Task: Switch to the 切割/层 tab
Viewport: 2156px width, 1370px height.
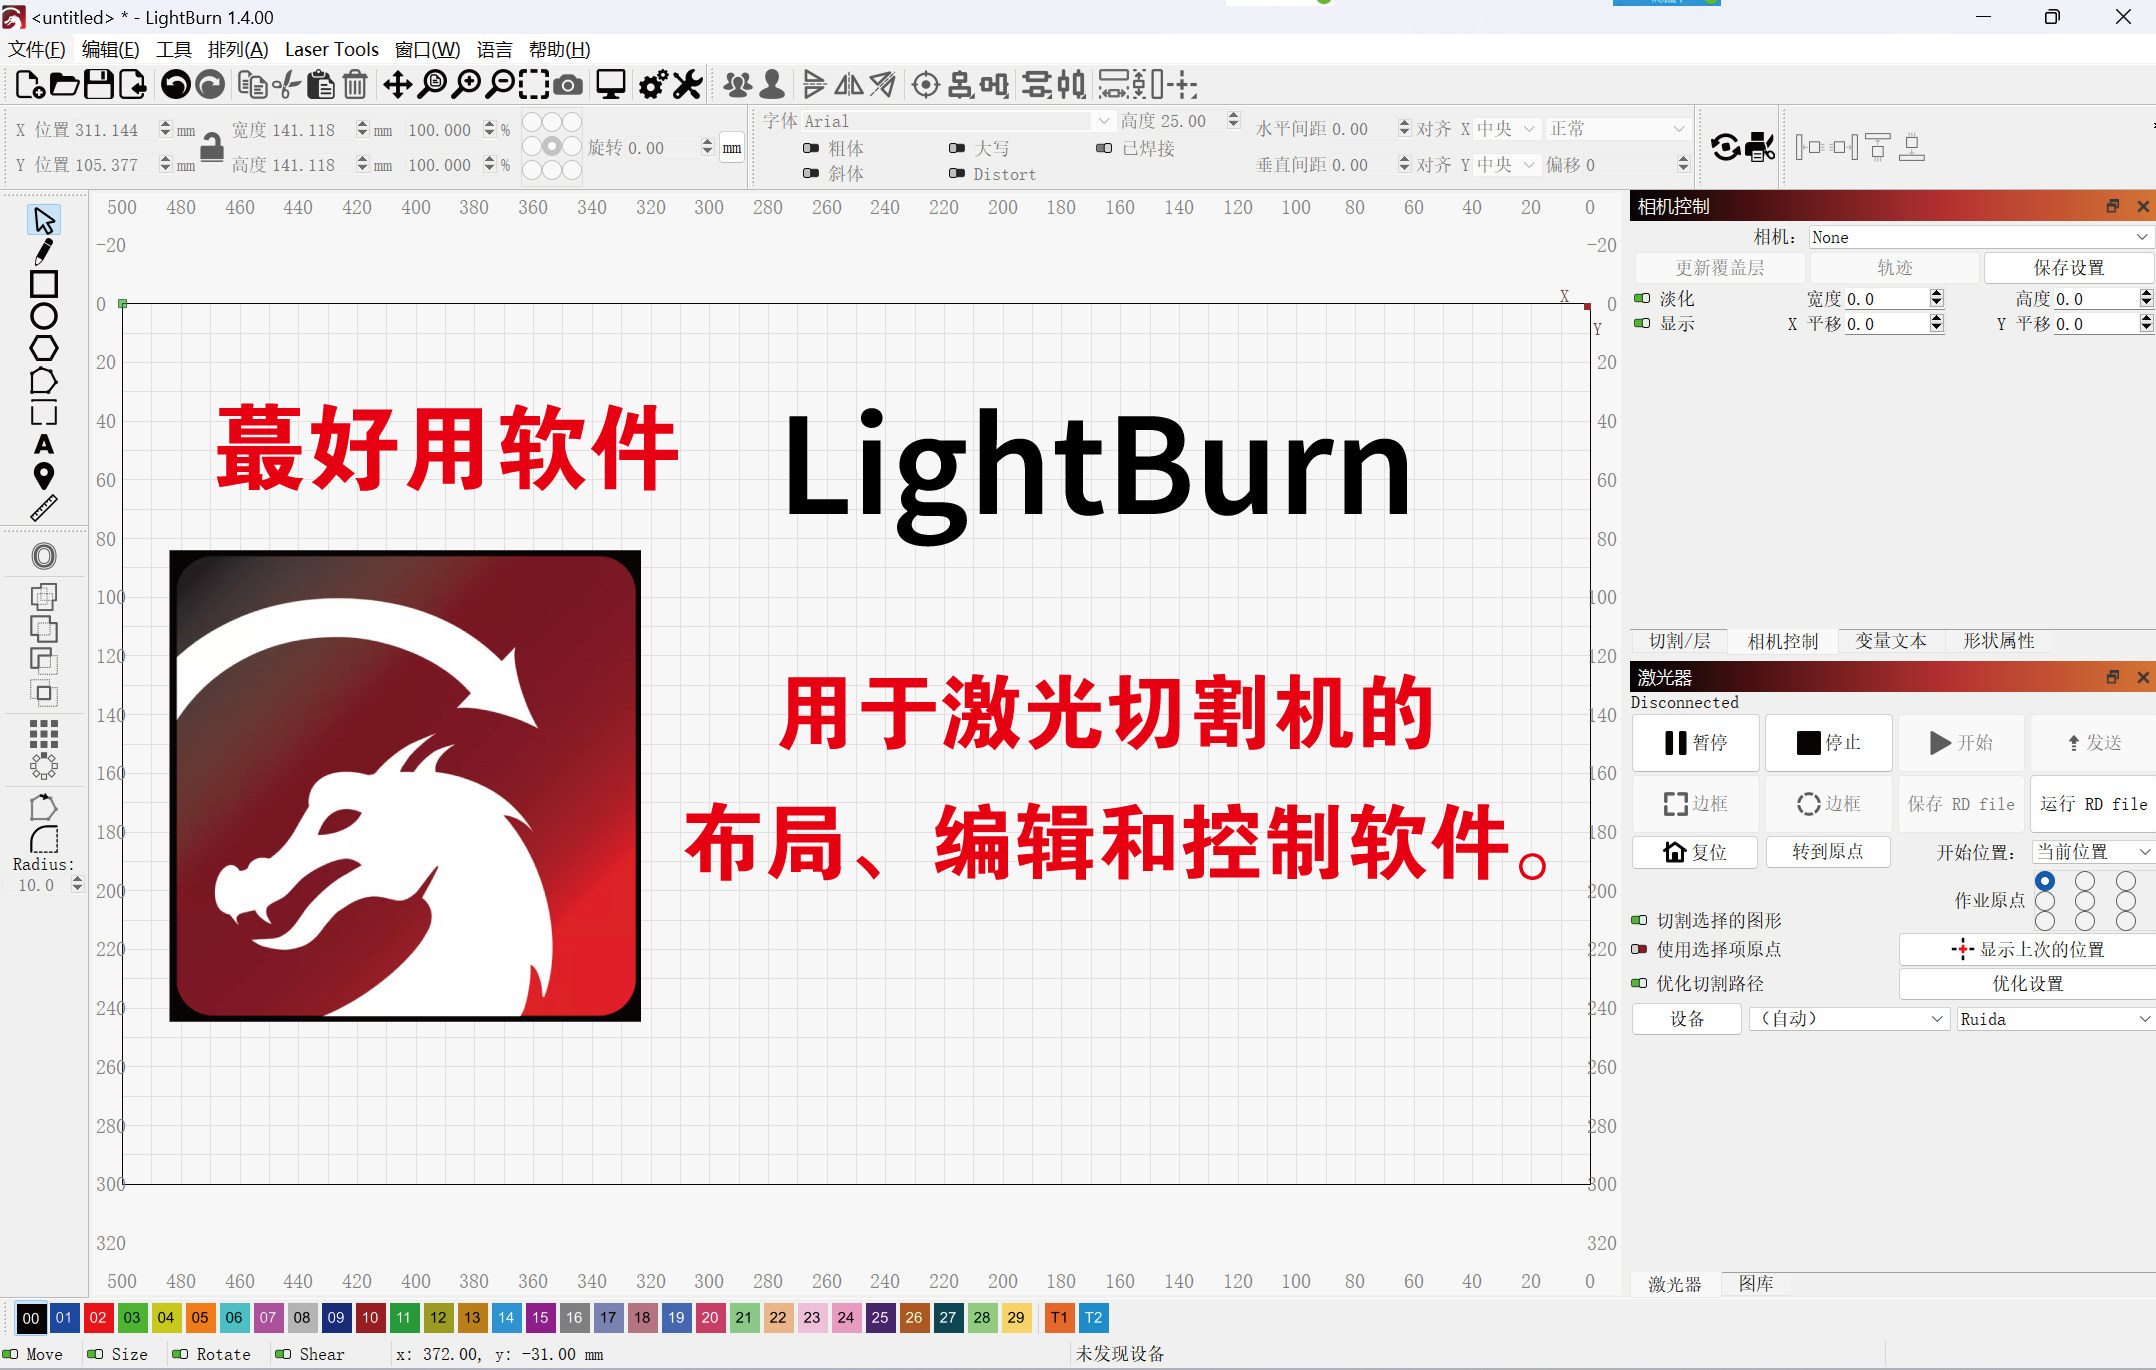Action: pos(1680,641)
